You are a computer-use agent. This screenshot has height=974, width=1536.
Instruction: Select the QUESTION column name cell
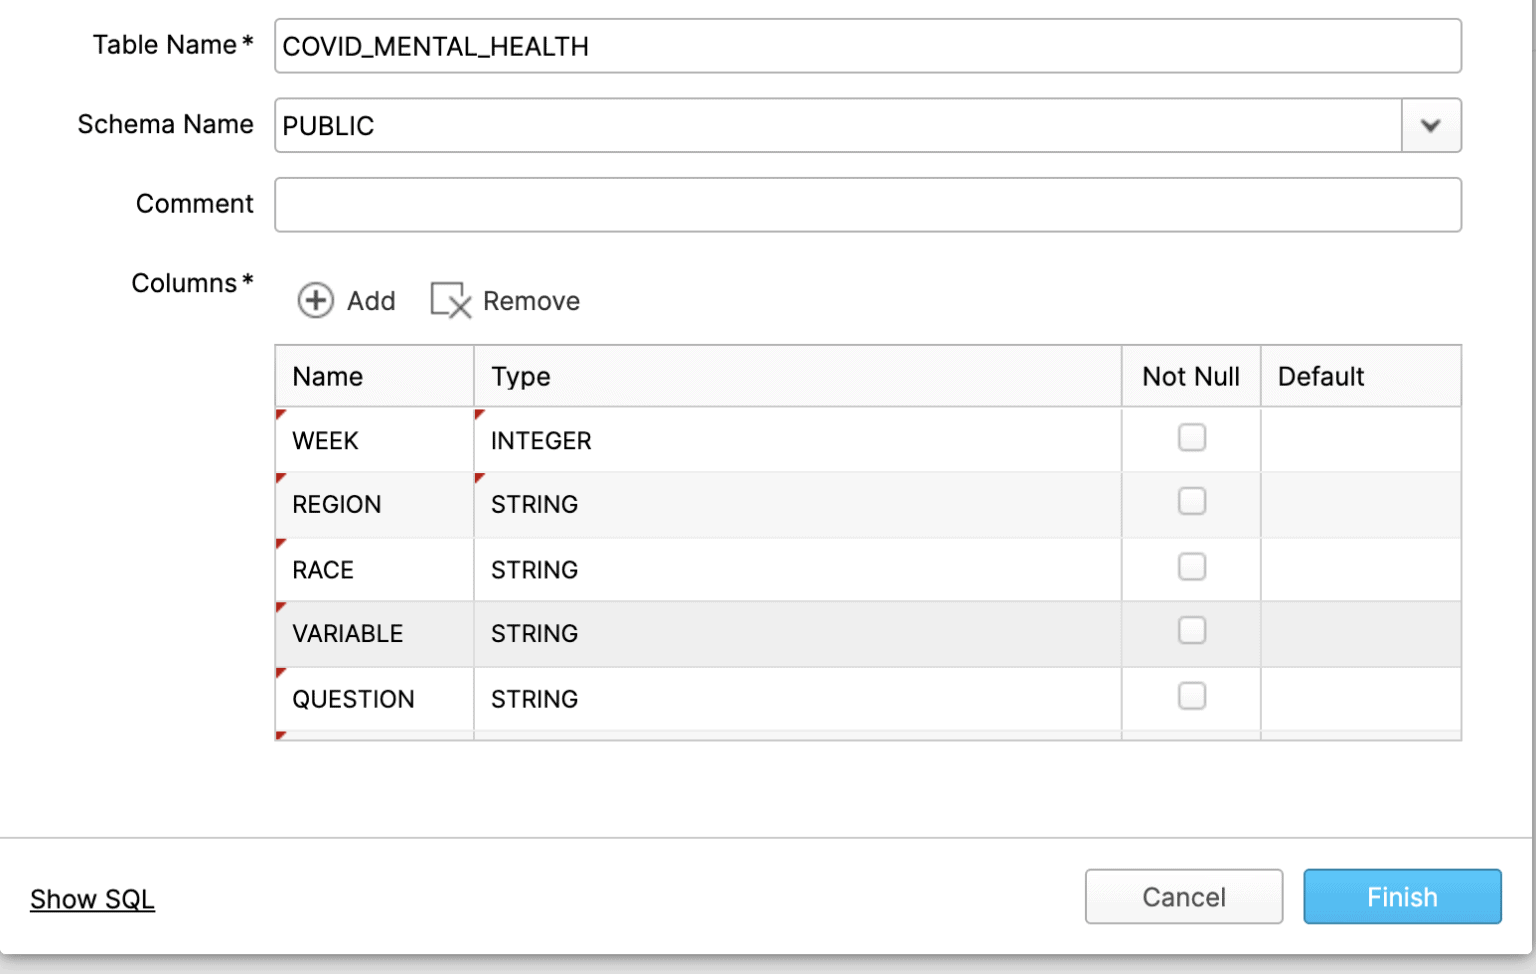tap(373, 699)
